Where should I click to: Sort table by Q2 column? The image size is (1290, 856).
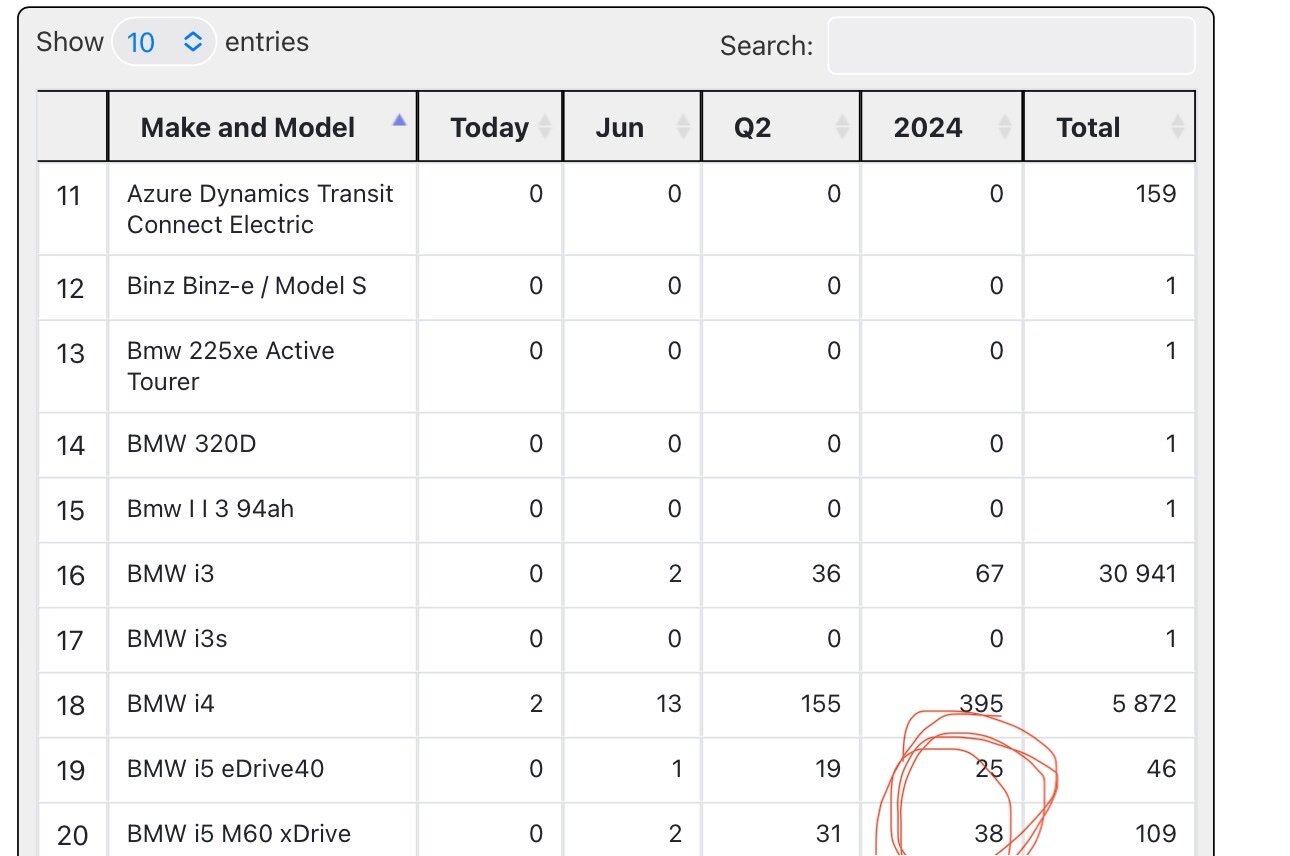coord(781,127)
